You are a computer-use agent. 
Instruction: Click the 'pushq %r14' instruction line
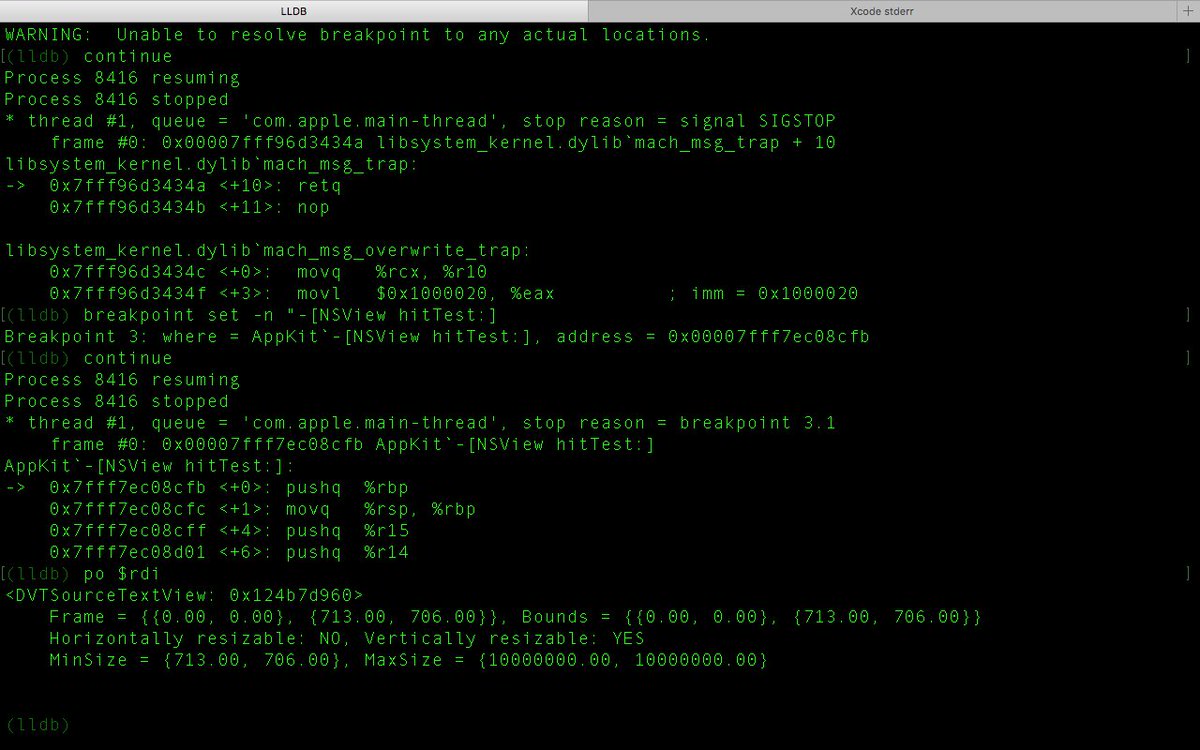click(229, 552)
